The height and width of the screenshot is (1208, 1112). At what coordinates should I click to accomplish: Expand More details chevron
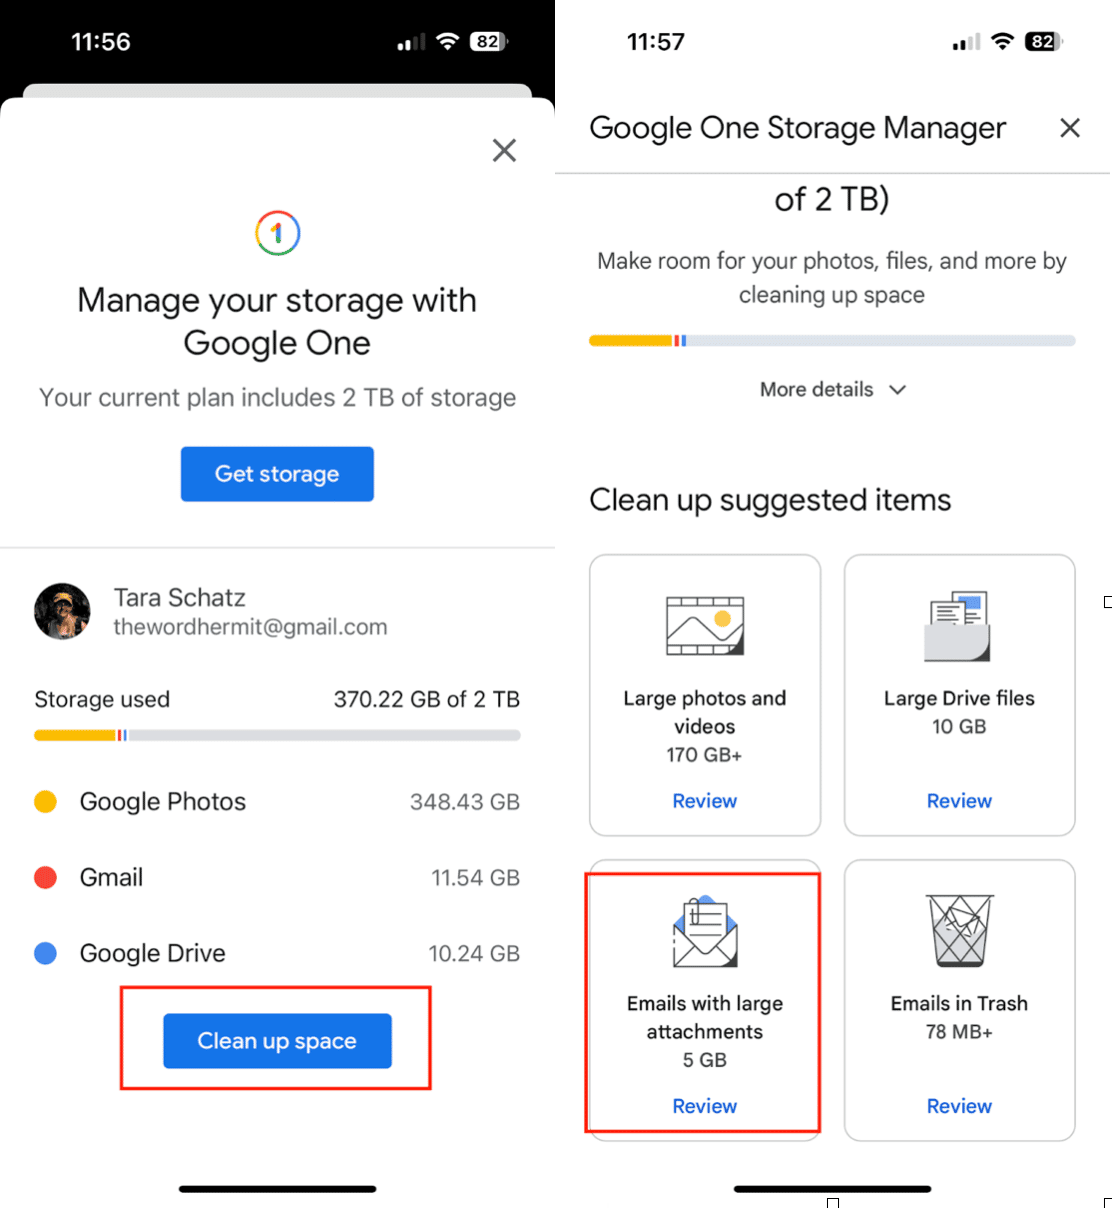(897, 390)
